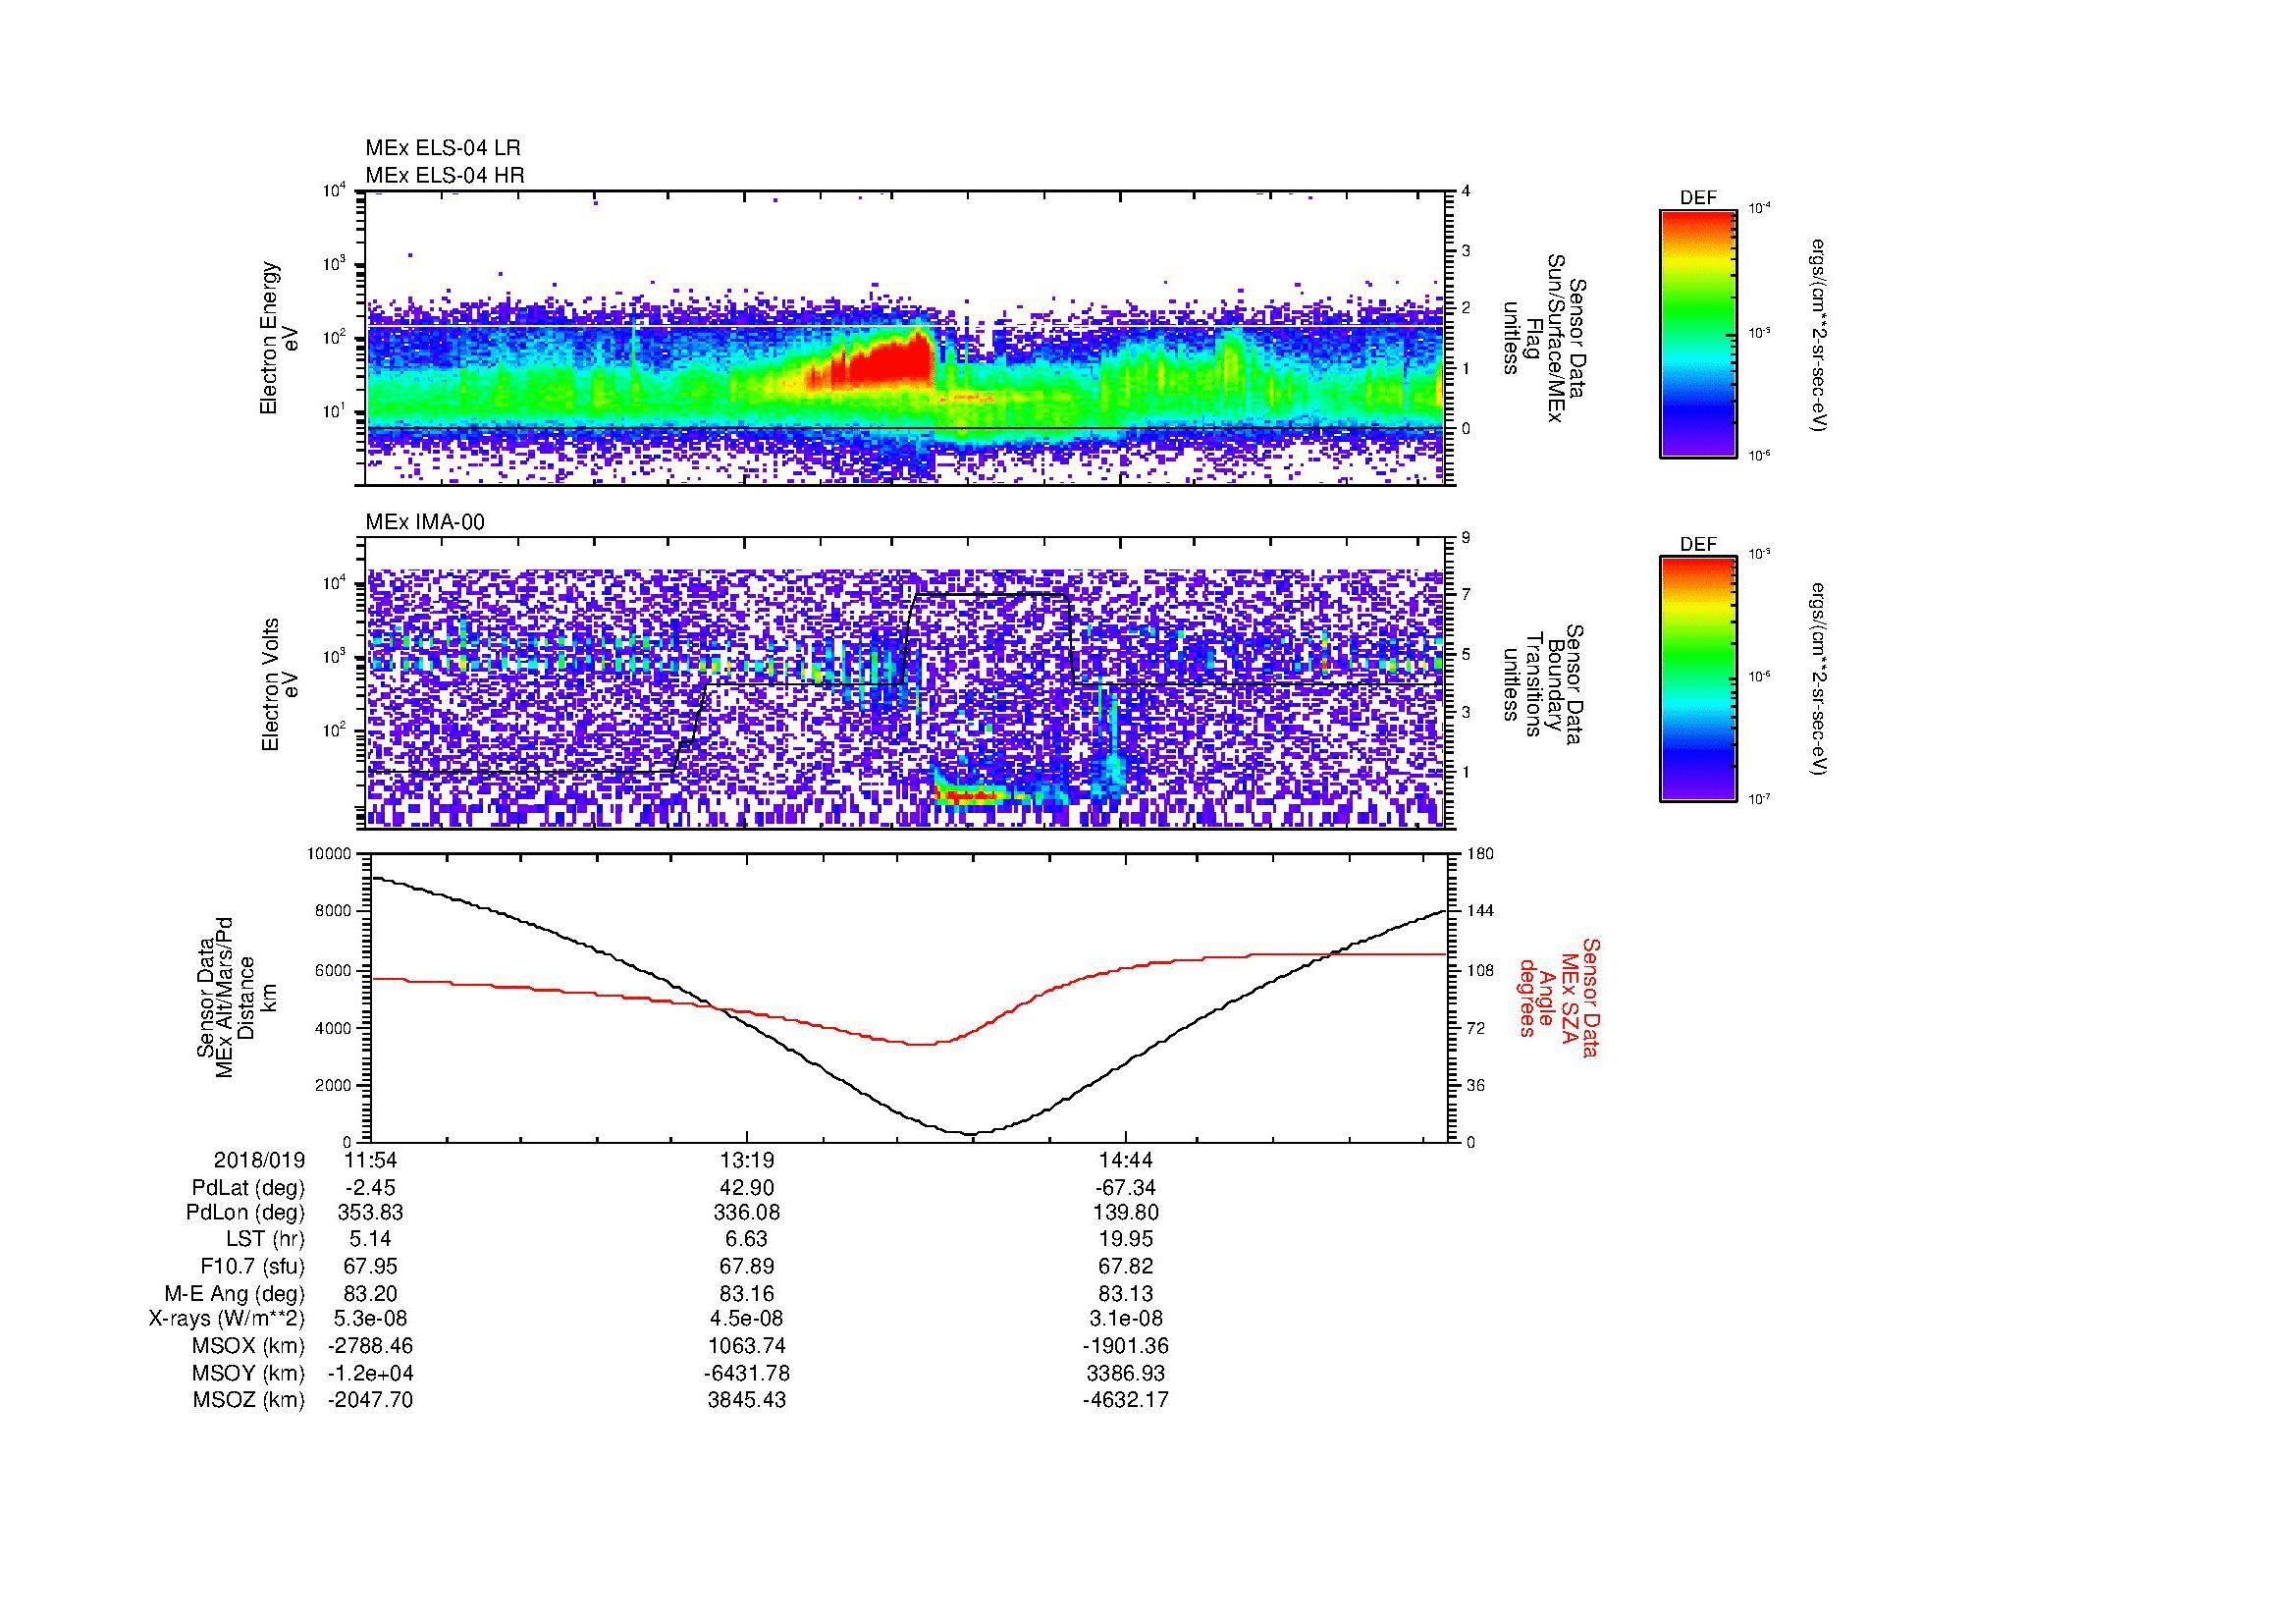Click the X-rays value '5.3e-08'
2296x1623 pixels.
(371, 1319)
